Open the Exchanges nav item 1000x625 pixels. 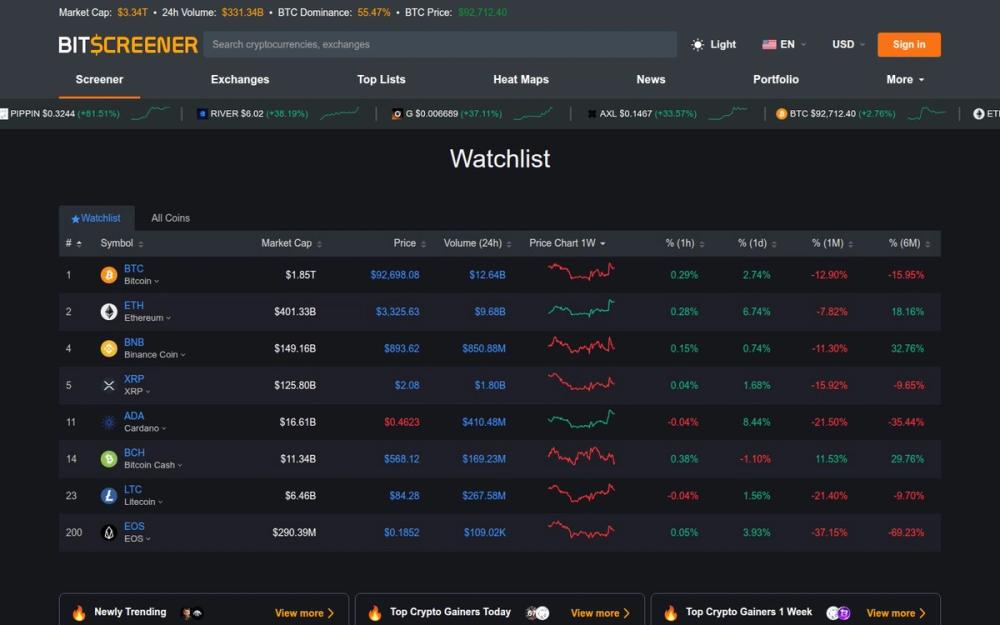[x=240, y=80]
